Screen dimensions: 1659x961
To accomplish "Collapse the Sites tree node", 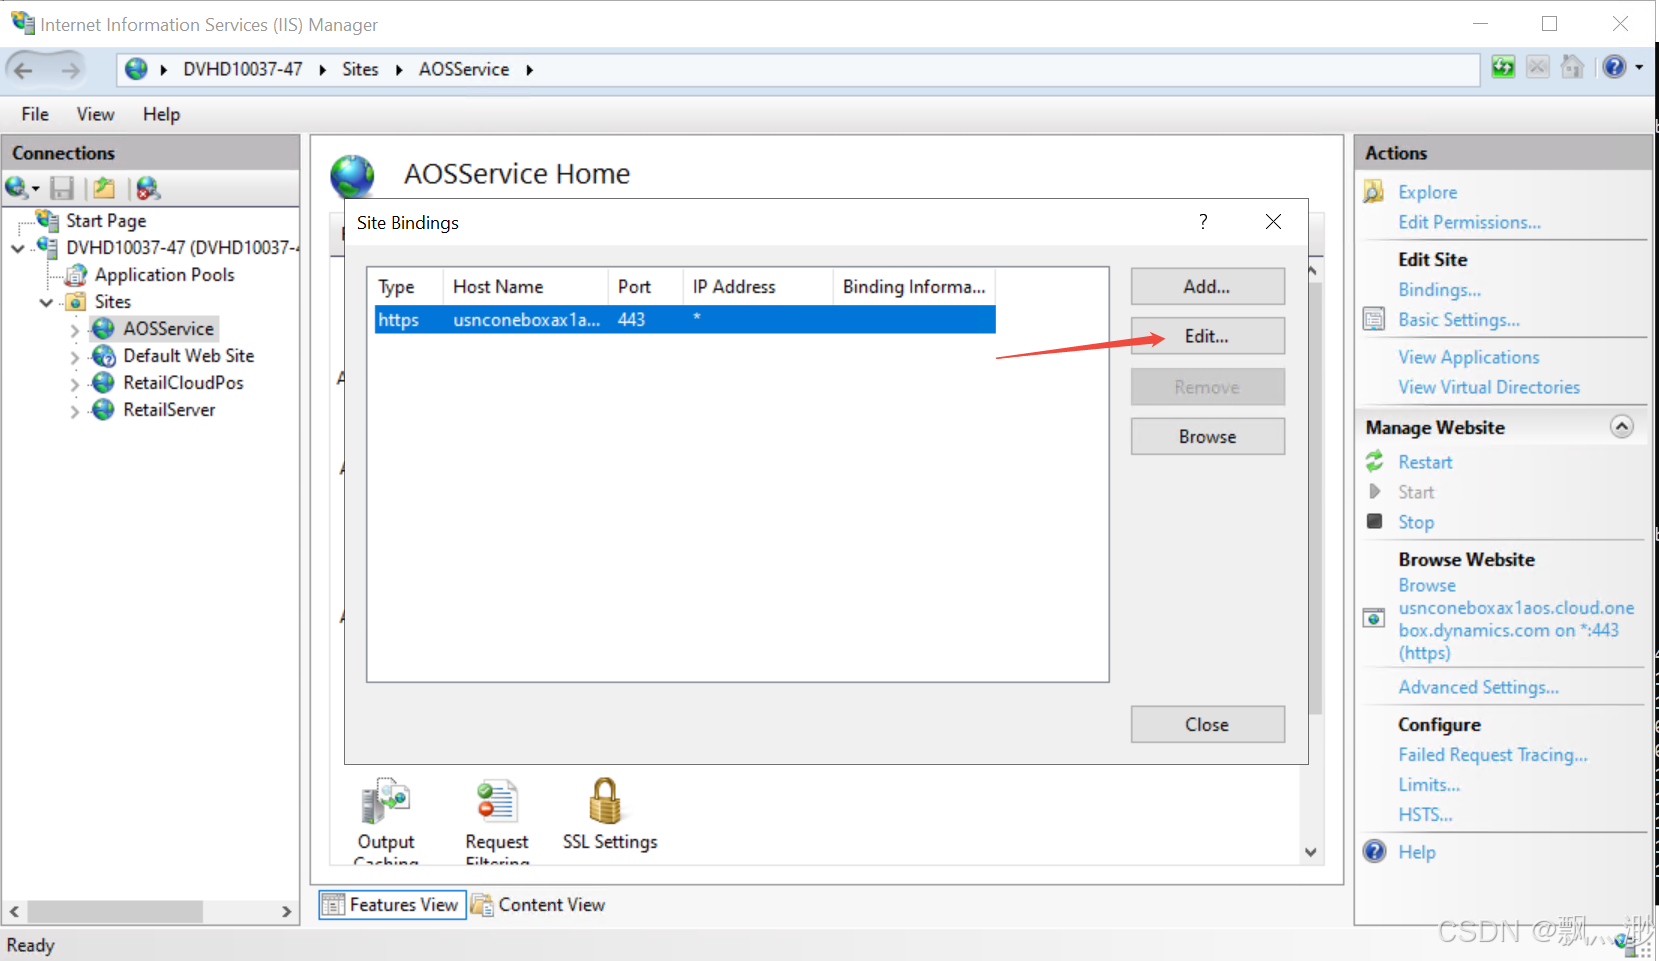I will [x=46, y=302].
